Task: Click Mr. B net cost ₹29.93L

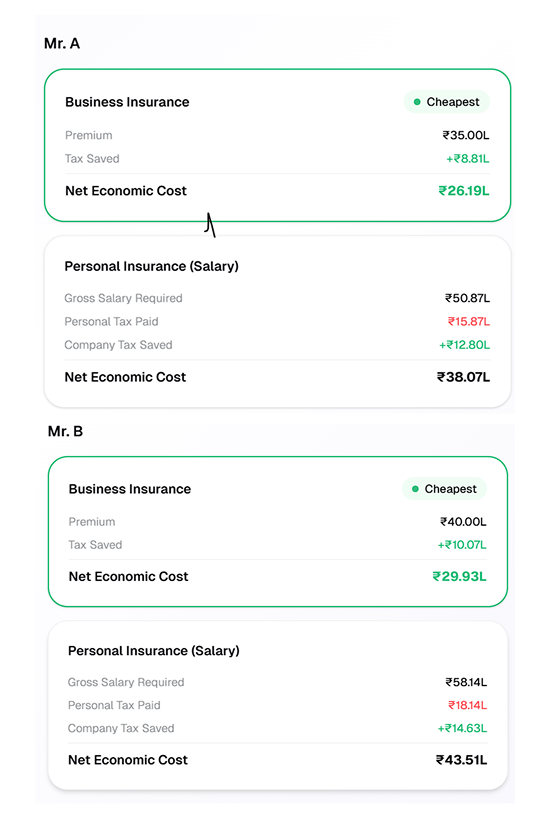Action: (x=460, y=577)
